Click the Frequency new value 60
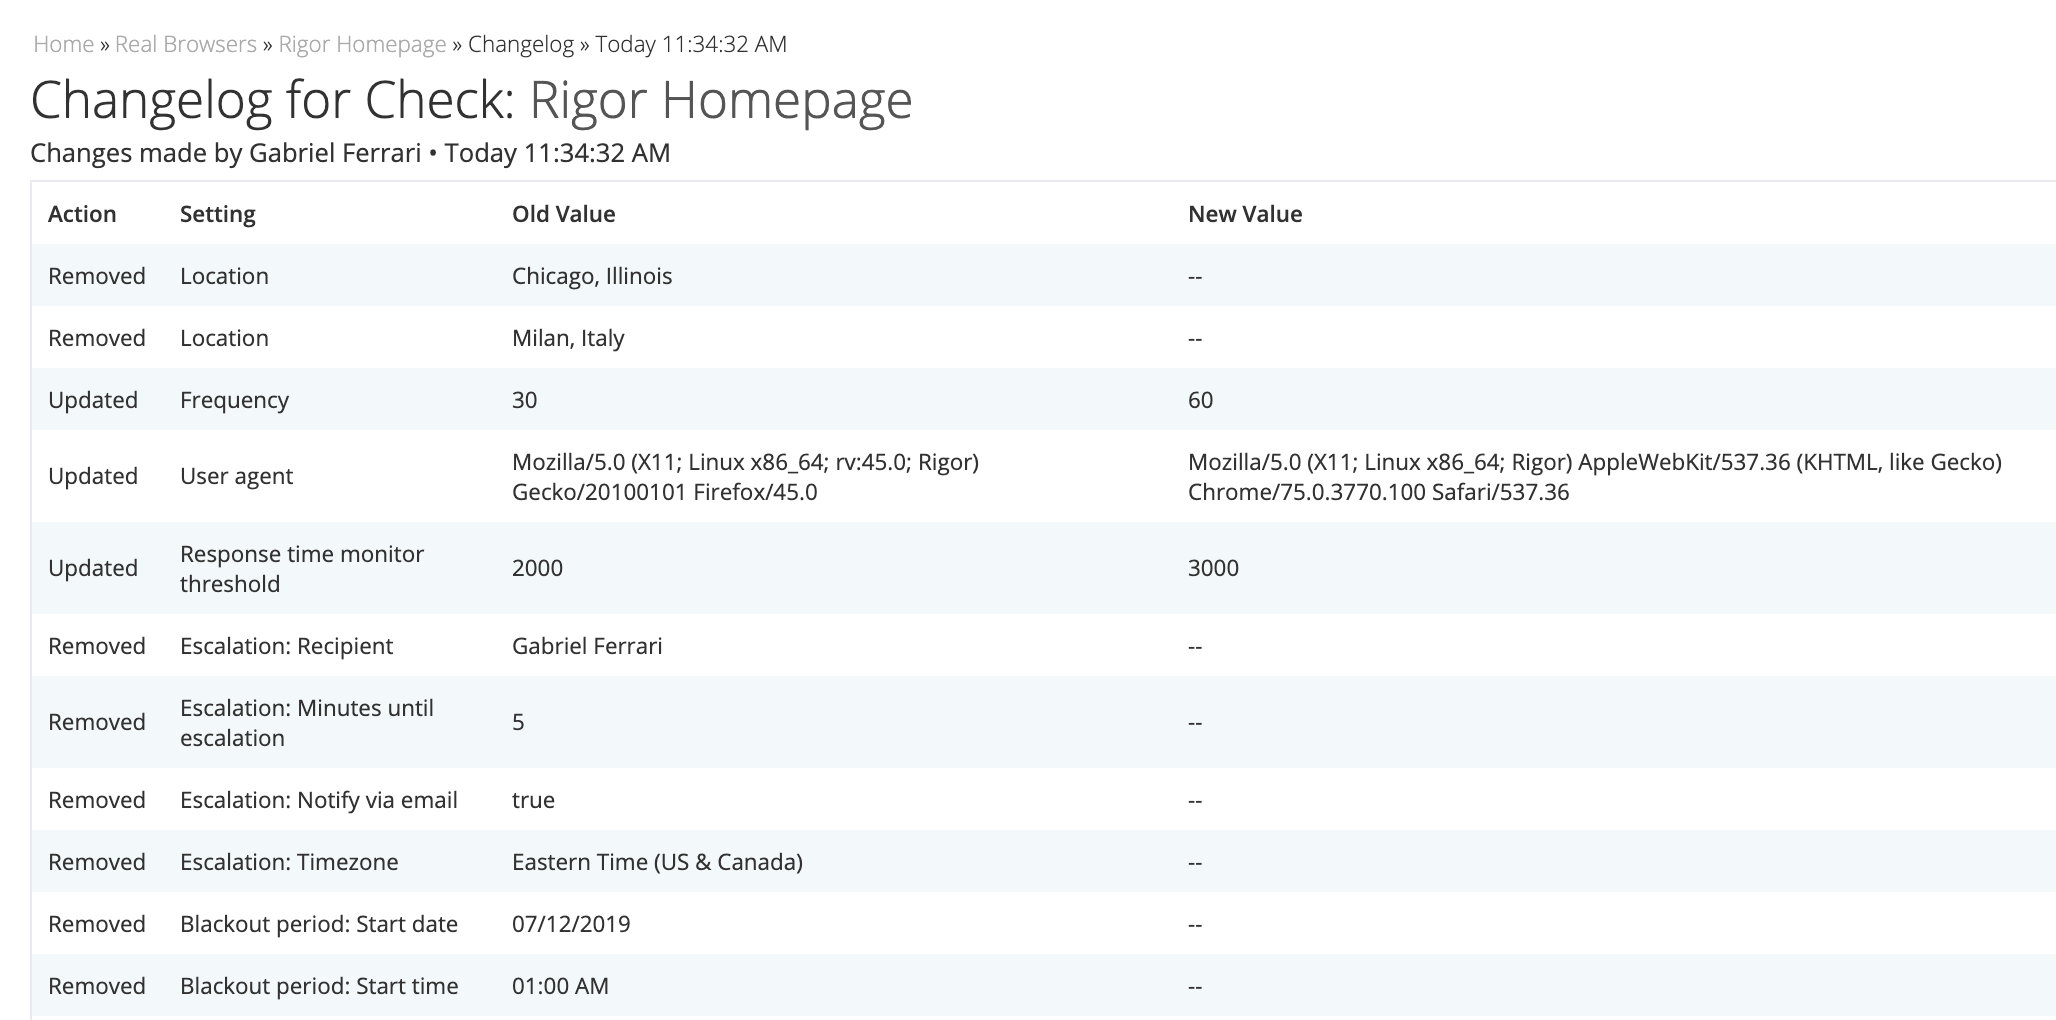The width and height of the screenshot is (2056, 1020). tap(1200, 400)
